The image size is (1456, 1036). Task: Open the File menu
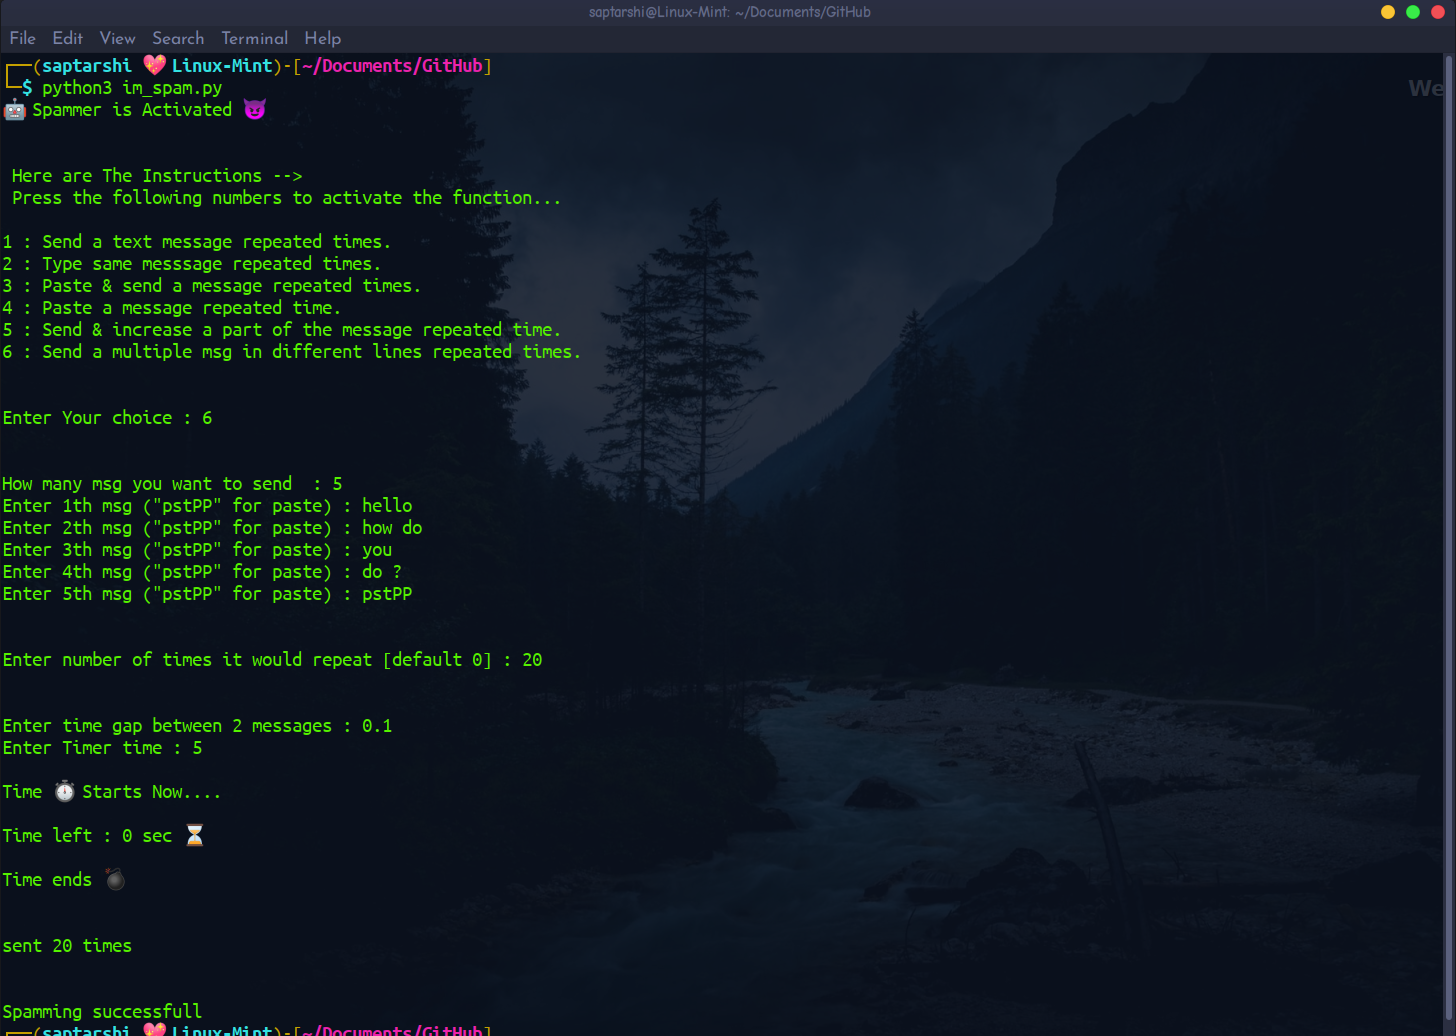point(22,38)
